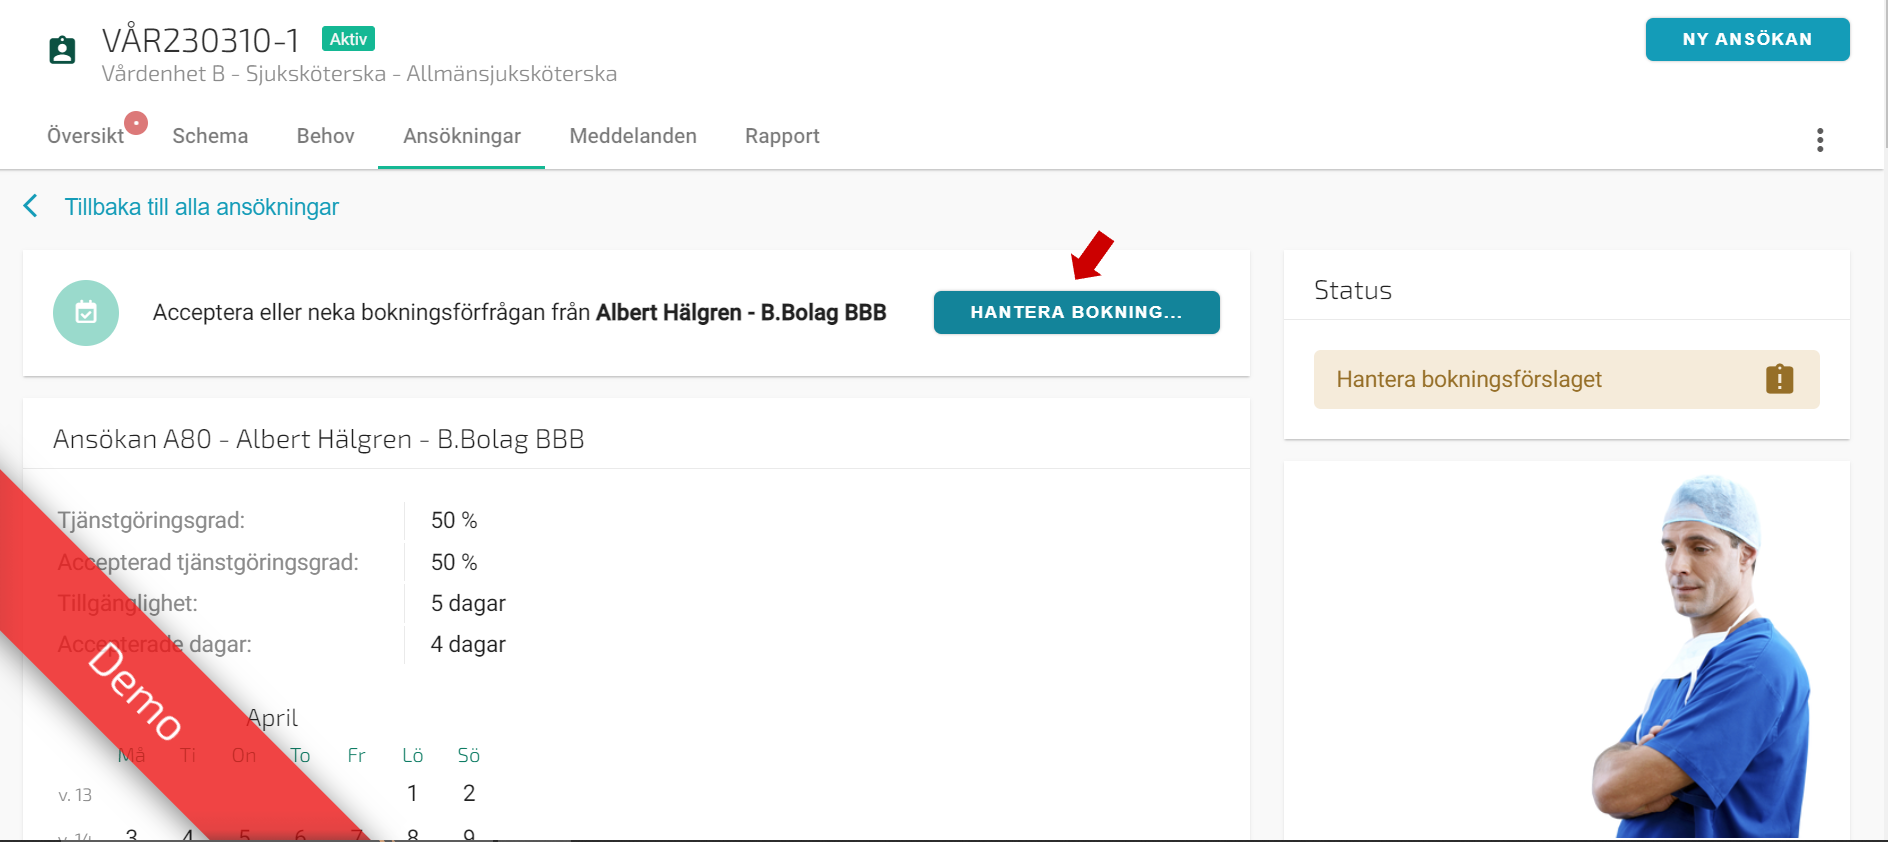This screenshot has width=1888, height=842.
Task: Open the Rapport tab
Action: tap(782, 136)
